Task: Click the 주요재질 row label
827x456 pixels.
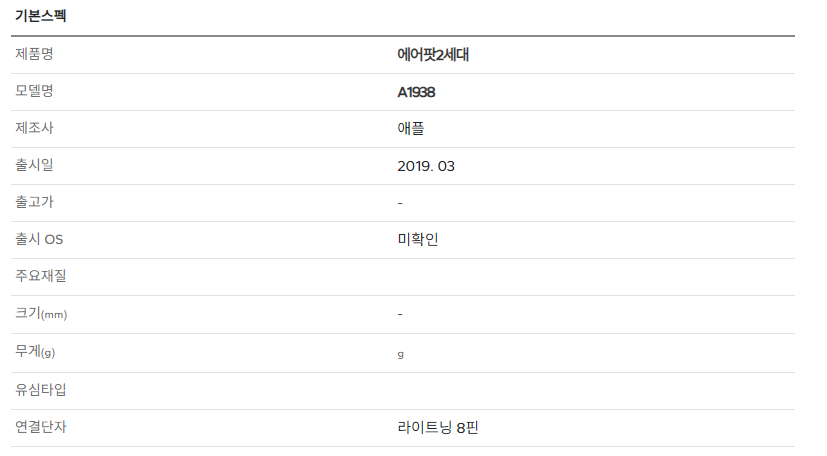Action: click(41, 275)
